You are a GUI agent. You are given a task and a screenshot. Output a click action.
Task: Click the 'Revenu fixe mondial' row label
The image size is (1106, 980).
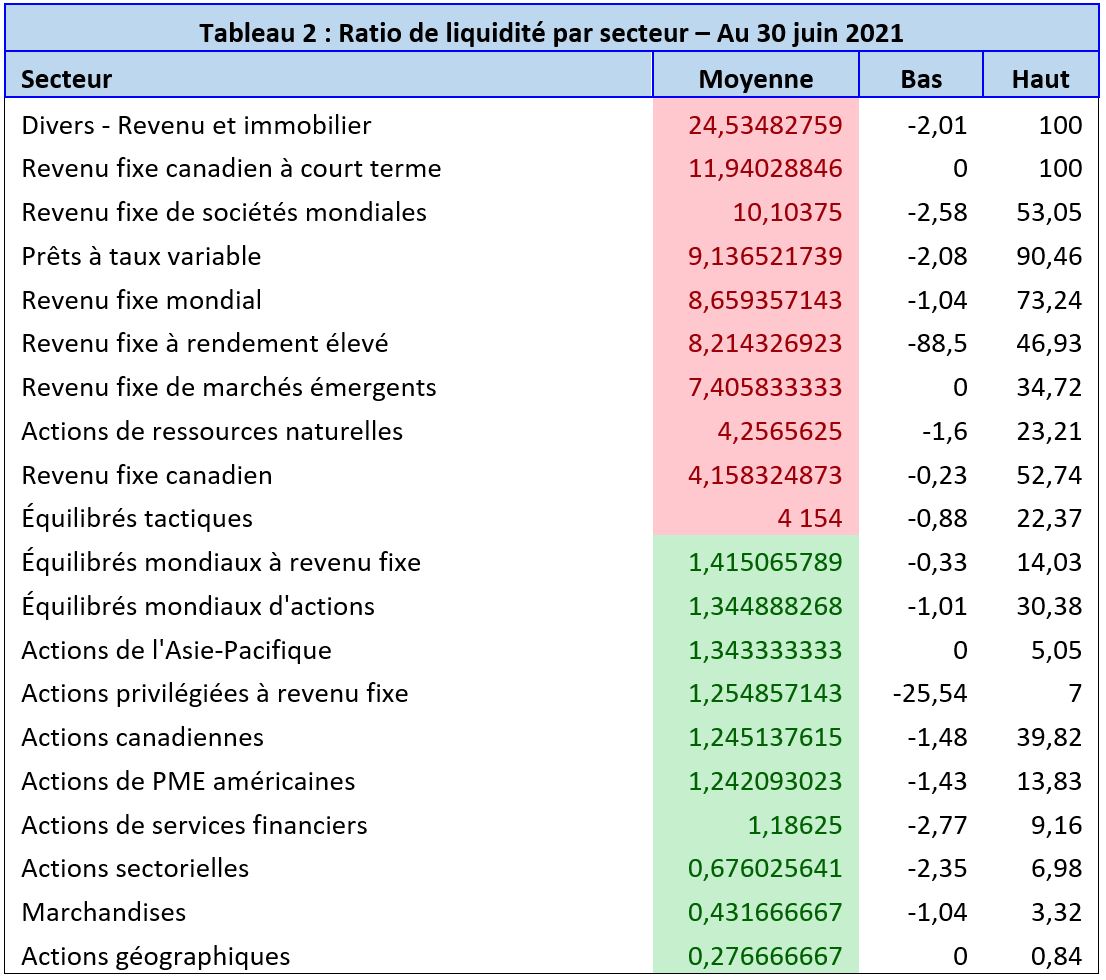(141, 300)
